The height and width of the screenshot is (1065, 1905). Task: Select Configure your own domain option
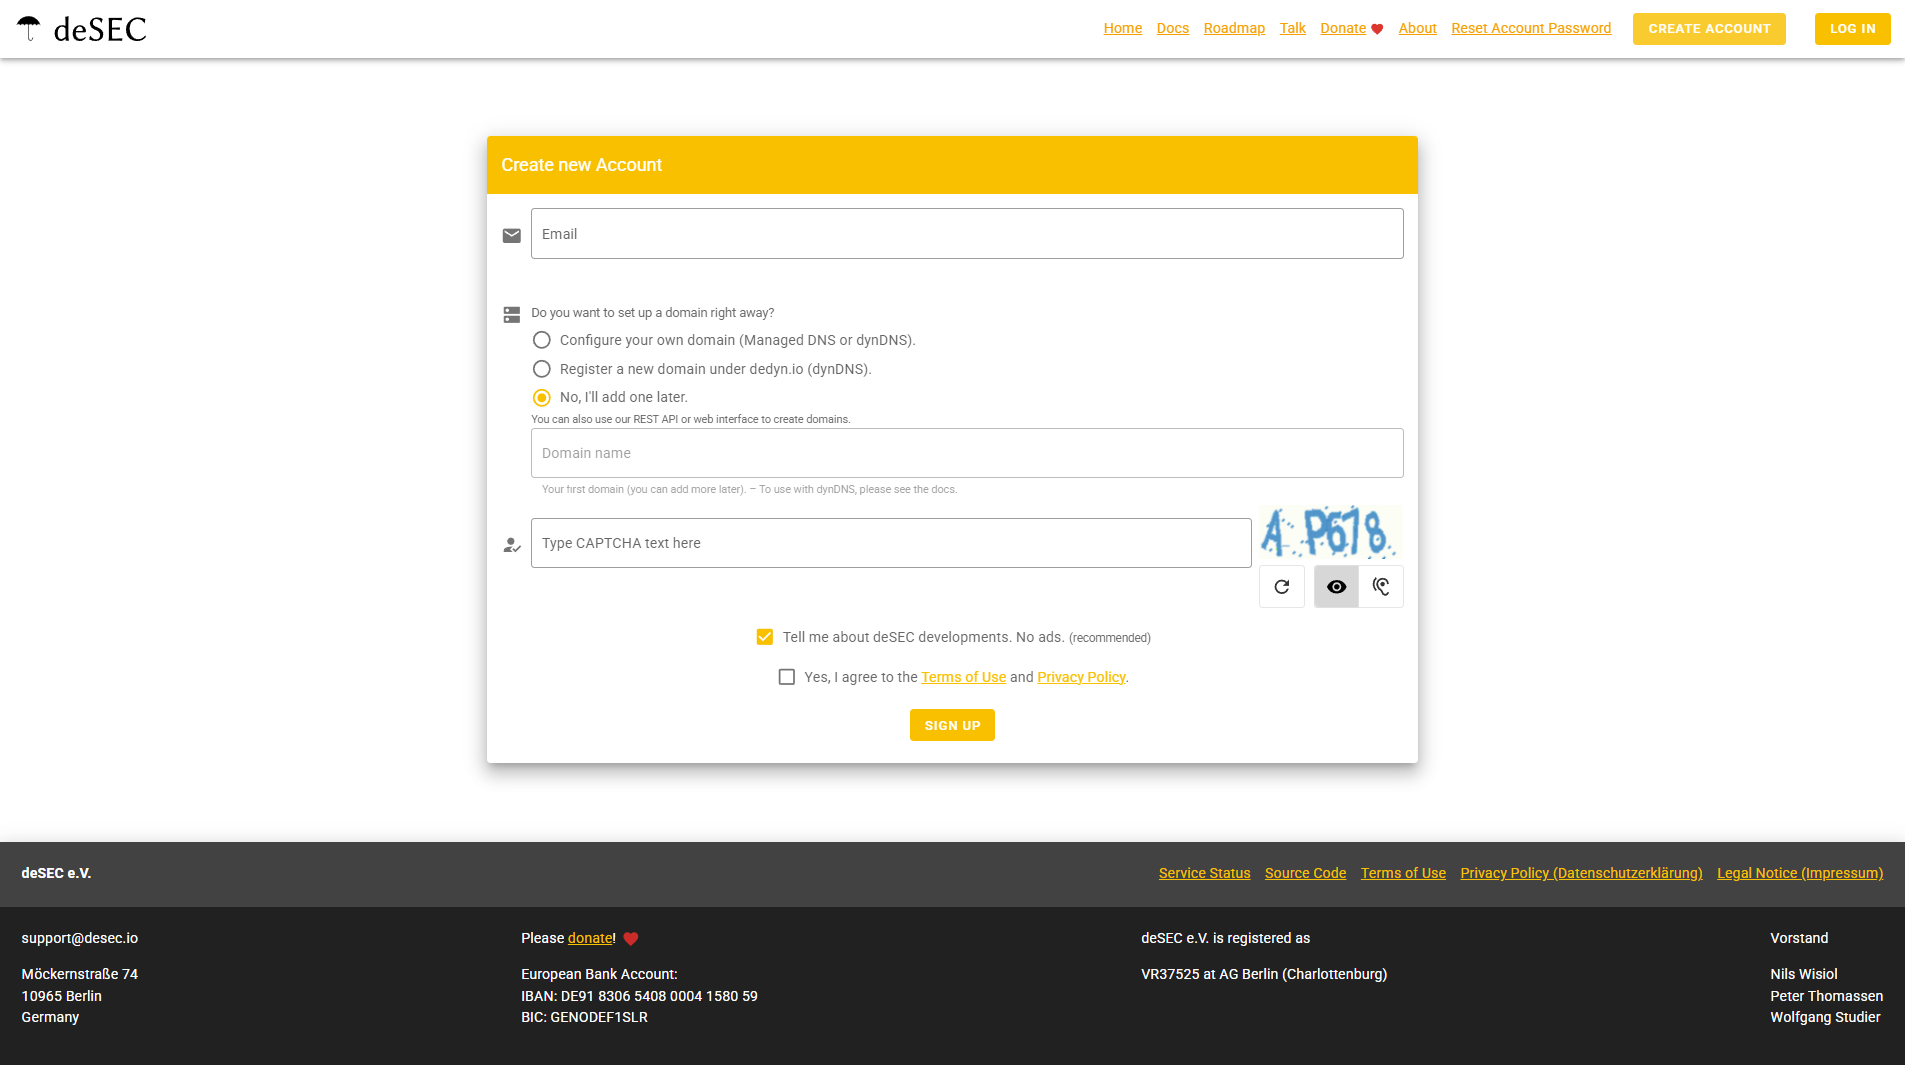542,340
